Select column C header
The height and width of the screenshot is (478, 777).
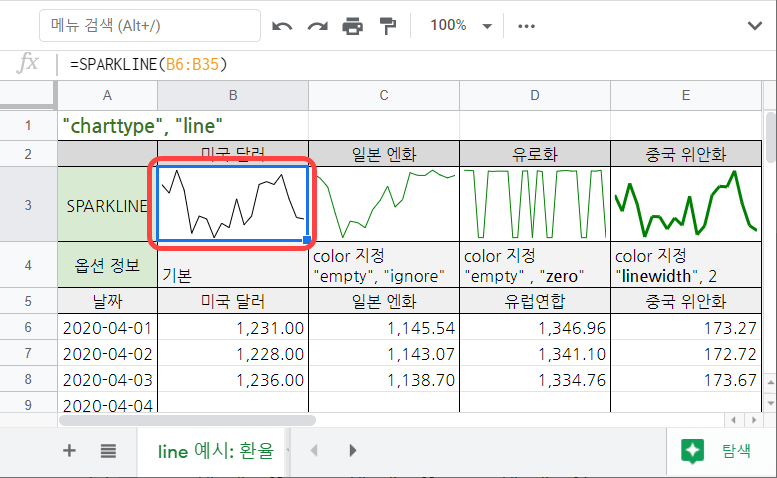coord(384,95)
